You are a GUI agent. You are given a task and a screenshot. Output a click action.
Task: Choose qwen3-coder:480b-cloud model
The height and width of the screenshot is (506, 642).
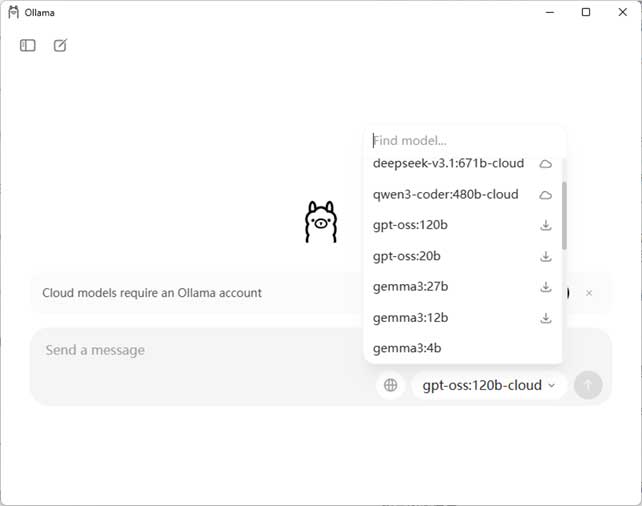coord(463,194)
